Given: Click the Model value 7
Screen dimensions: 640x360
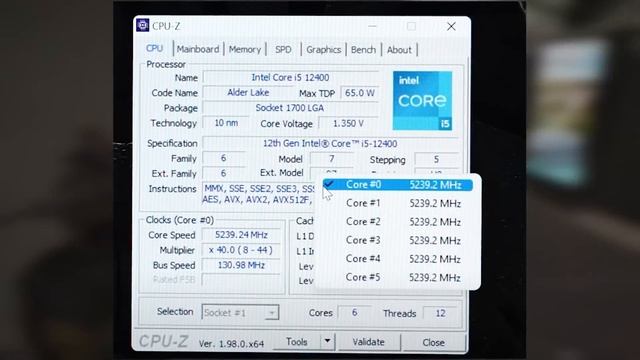Looking at the screenshot, I should [331, 159].
